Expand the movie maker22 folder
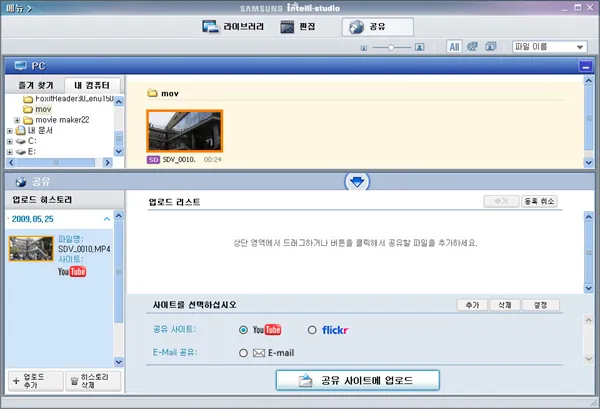The height and width of the screenshot is (409, 600). coord(17,120)
